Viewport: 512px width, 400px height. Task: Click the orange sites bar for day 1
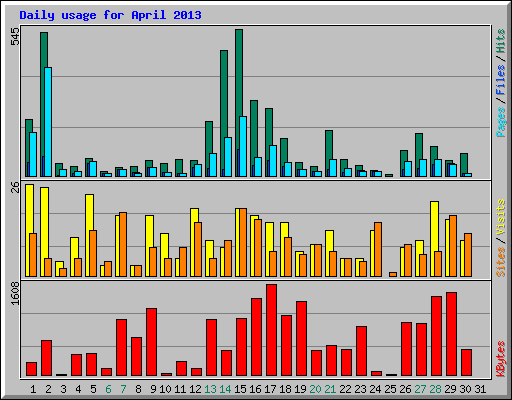(x=33, y=255)
